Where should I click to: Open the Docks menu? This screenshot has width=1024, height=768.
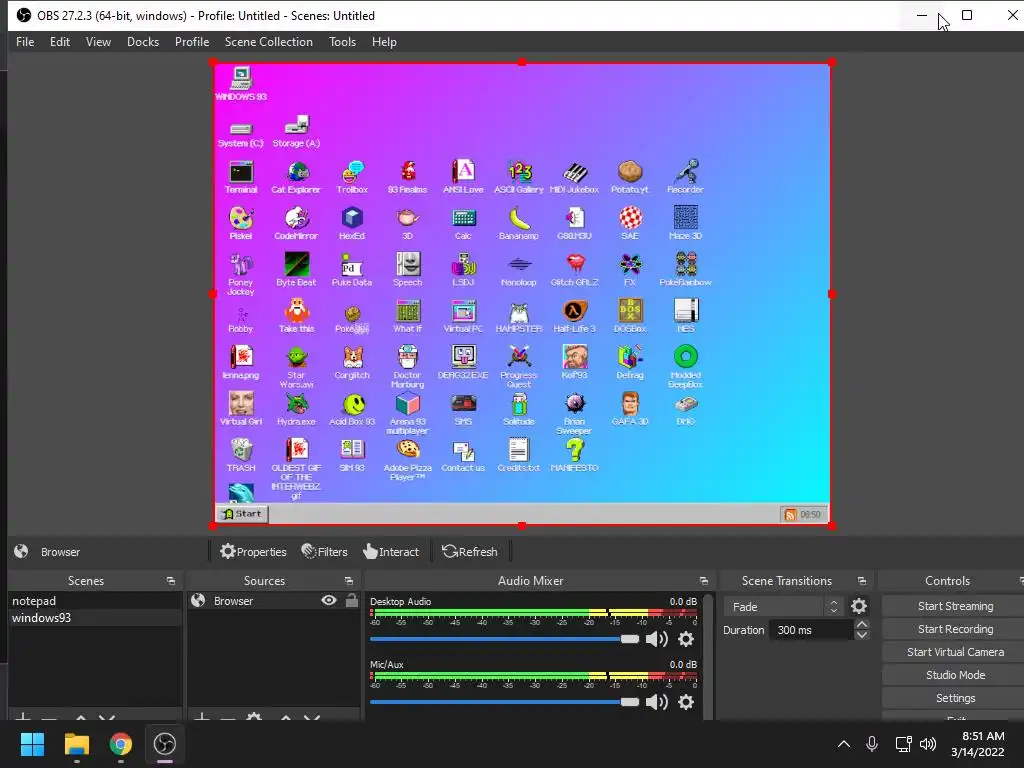click(x=143, y=42)
